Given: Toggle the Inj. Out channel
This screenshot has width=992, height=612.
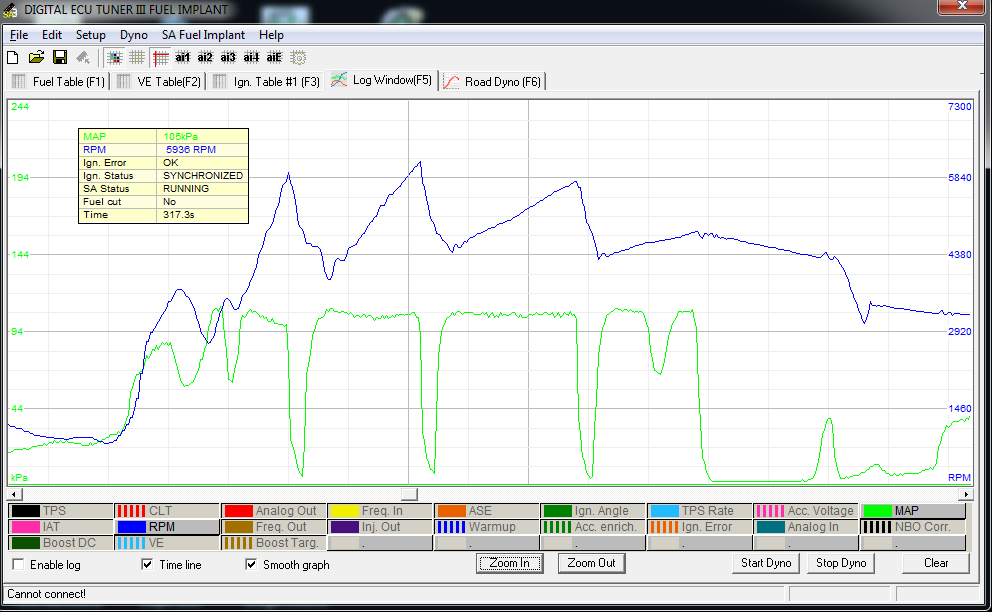Looking at the screenshot, I should [x=380, y=527].
